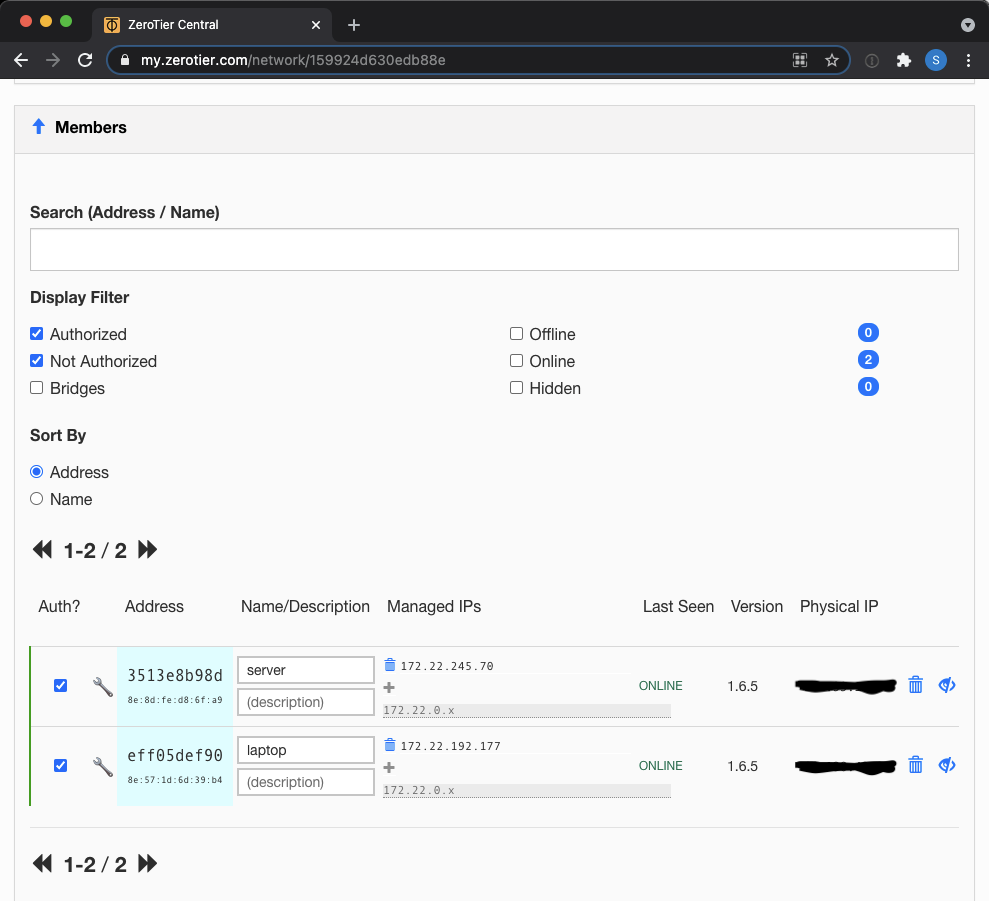This screenshot has width=989, height=901.
Task: Open the Chrome profile avatar S
Action: [935, 60]
